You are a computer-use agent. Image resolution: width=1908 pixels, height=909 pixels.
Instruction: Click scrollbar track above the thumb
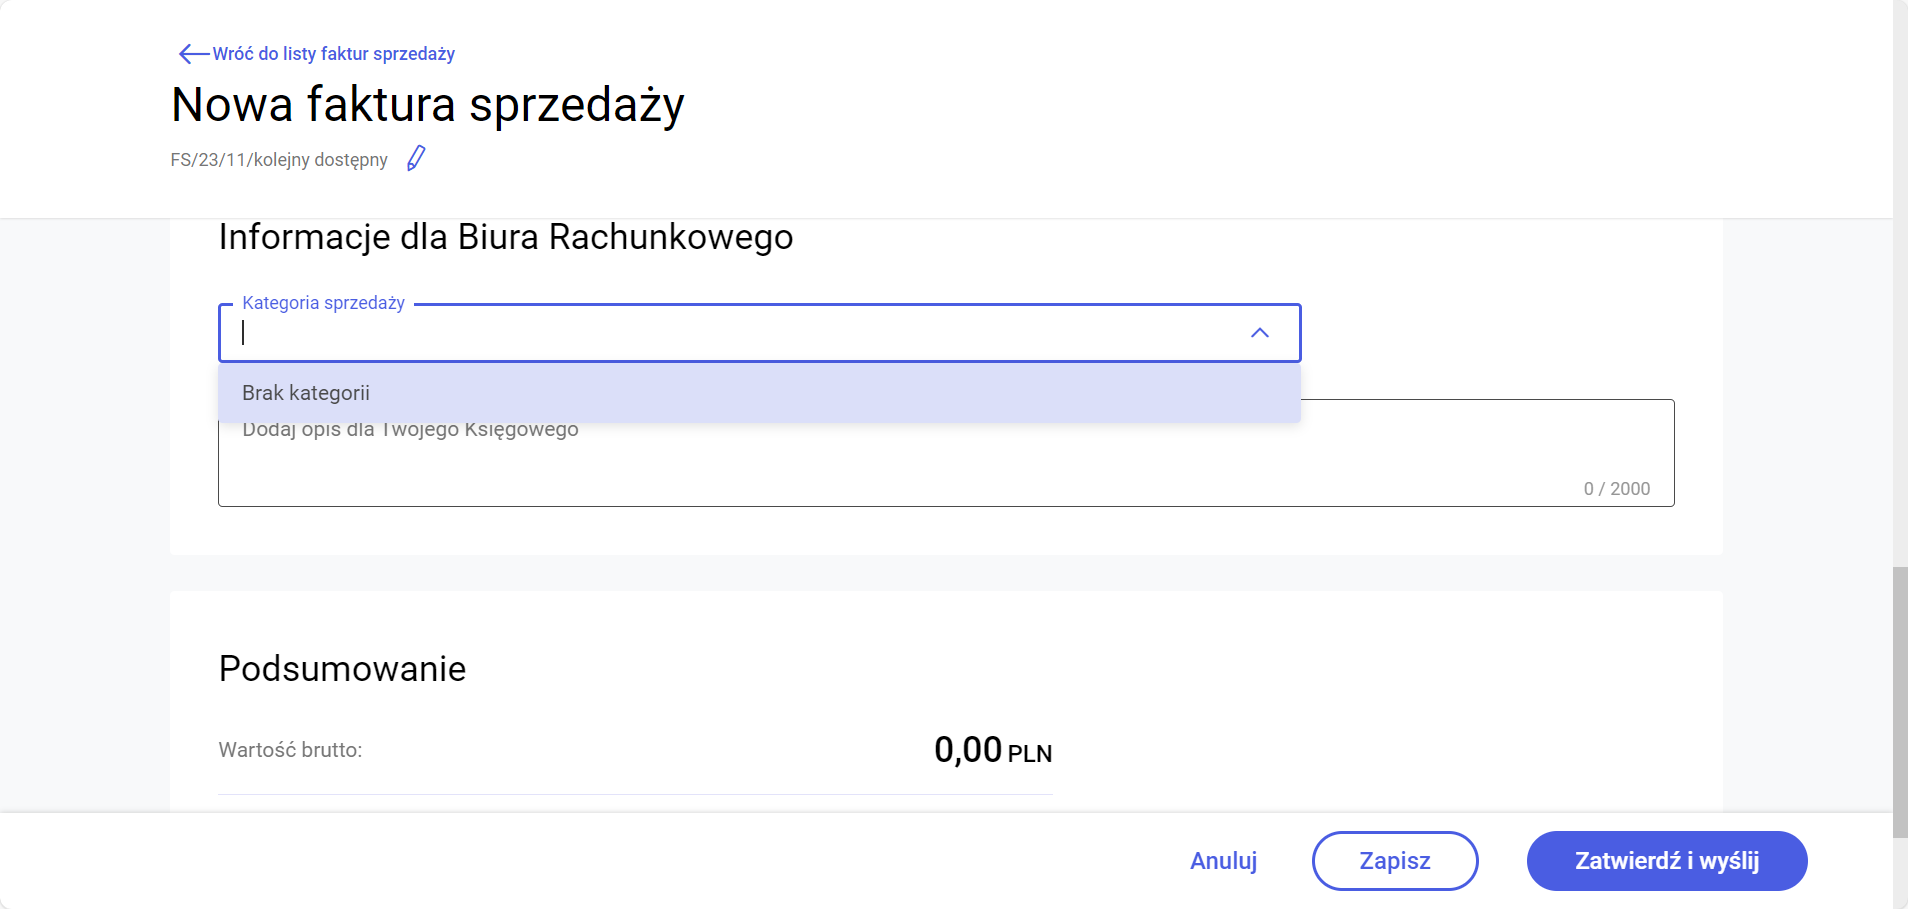(1900, 300)
